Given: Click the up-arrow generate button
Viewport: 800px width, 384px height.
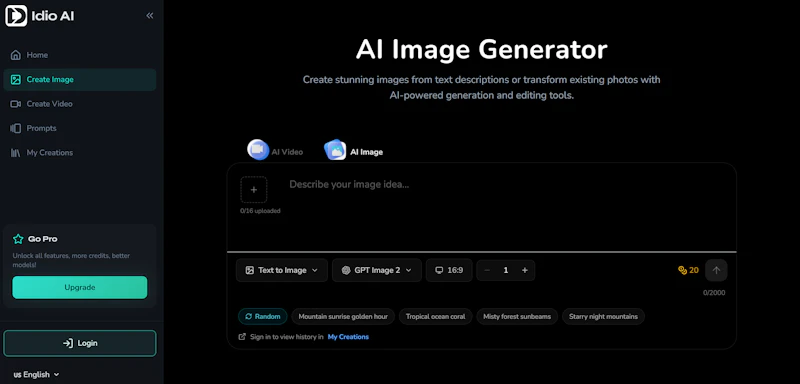Looking at the screenshot, I should [716, 270].
